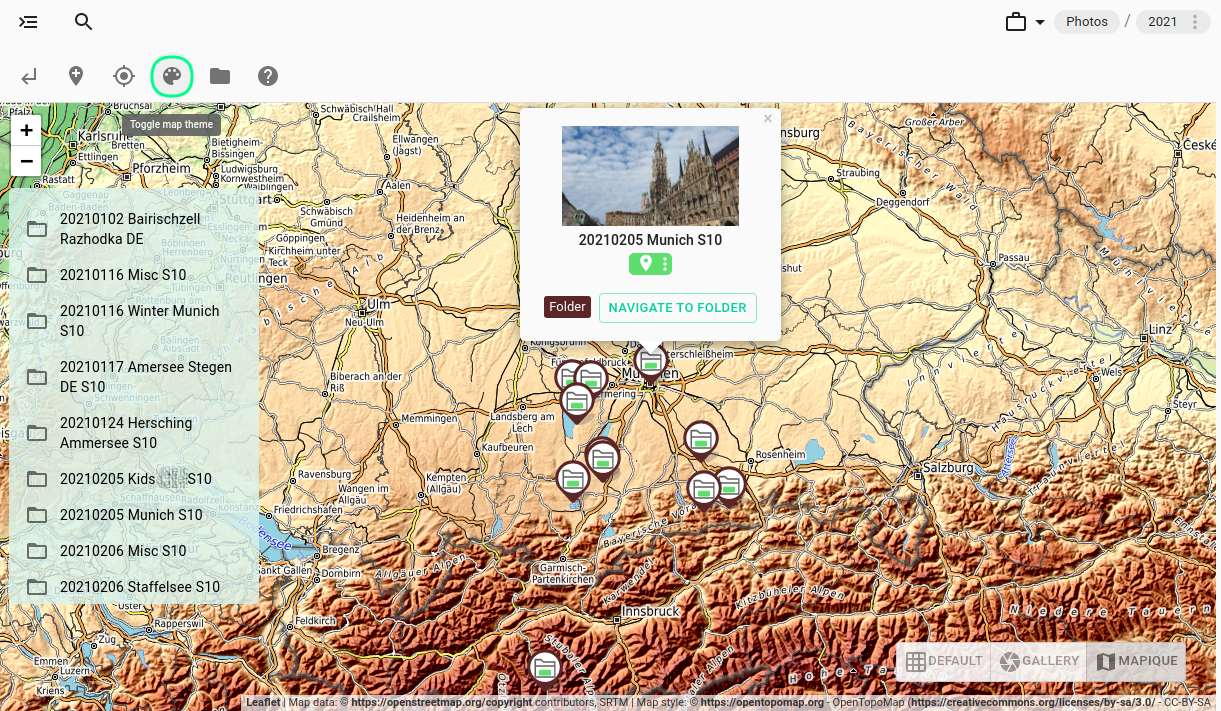Close the Munich S10 popup

(x=768, y=118)
